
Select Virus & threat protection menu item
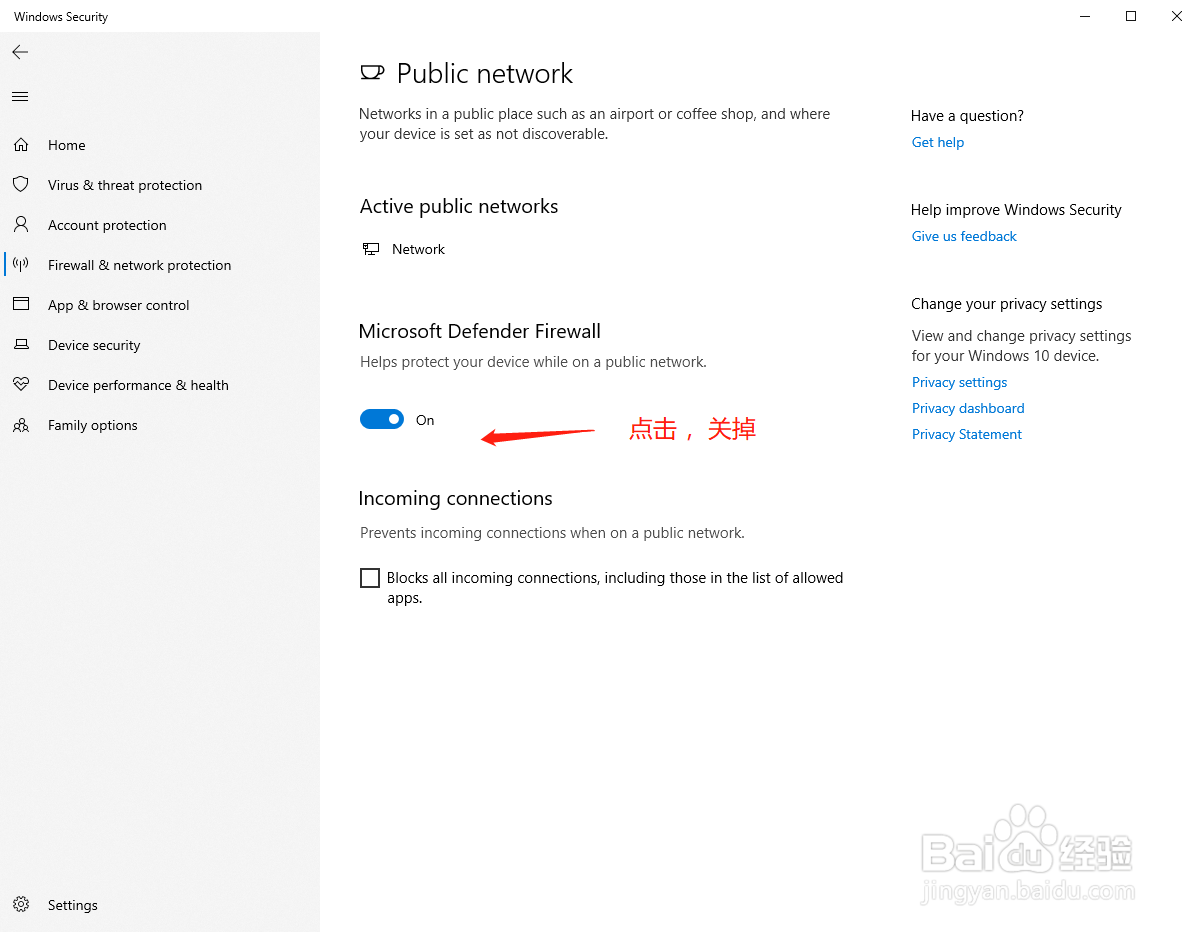(125, 185)
